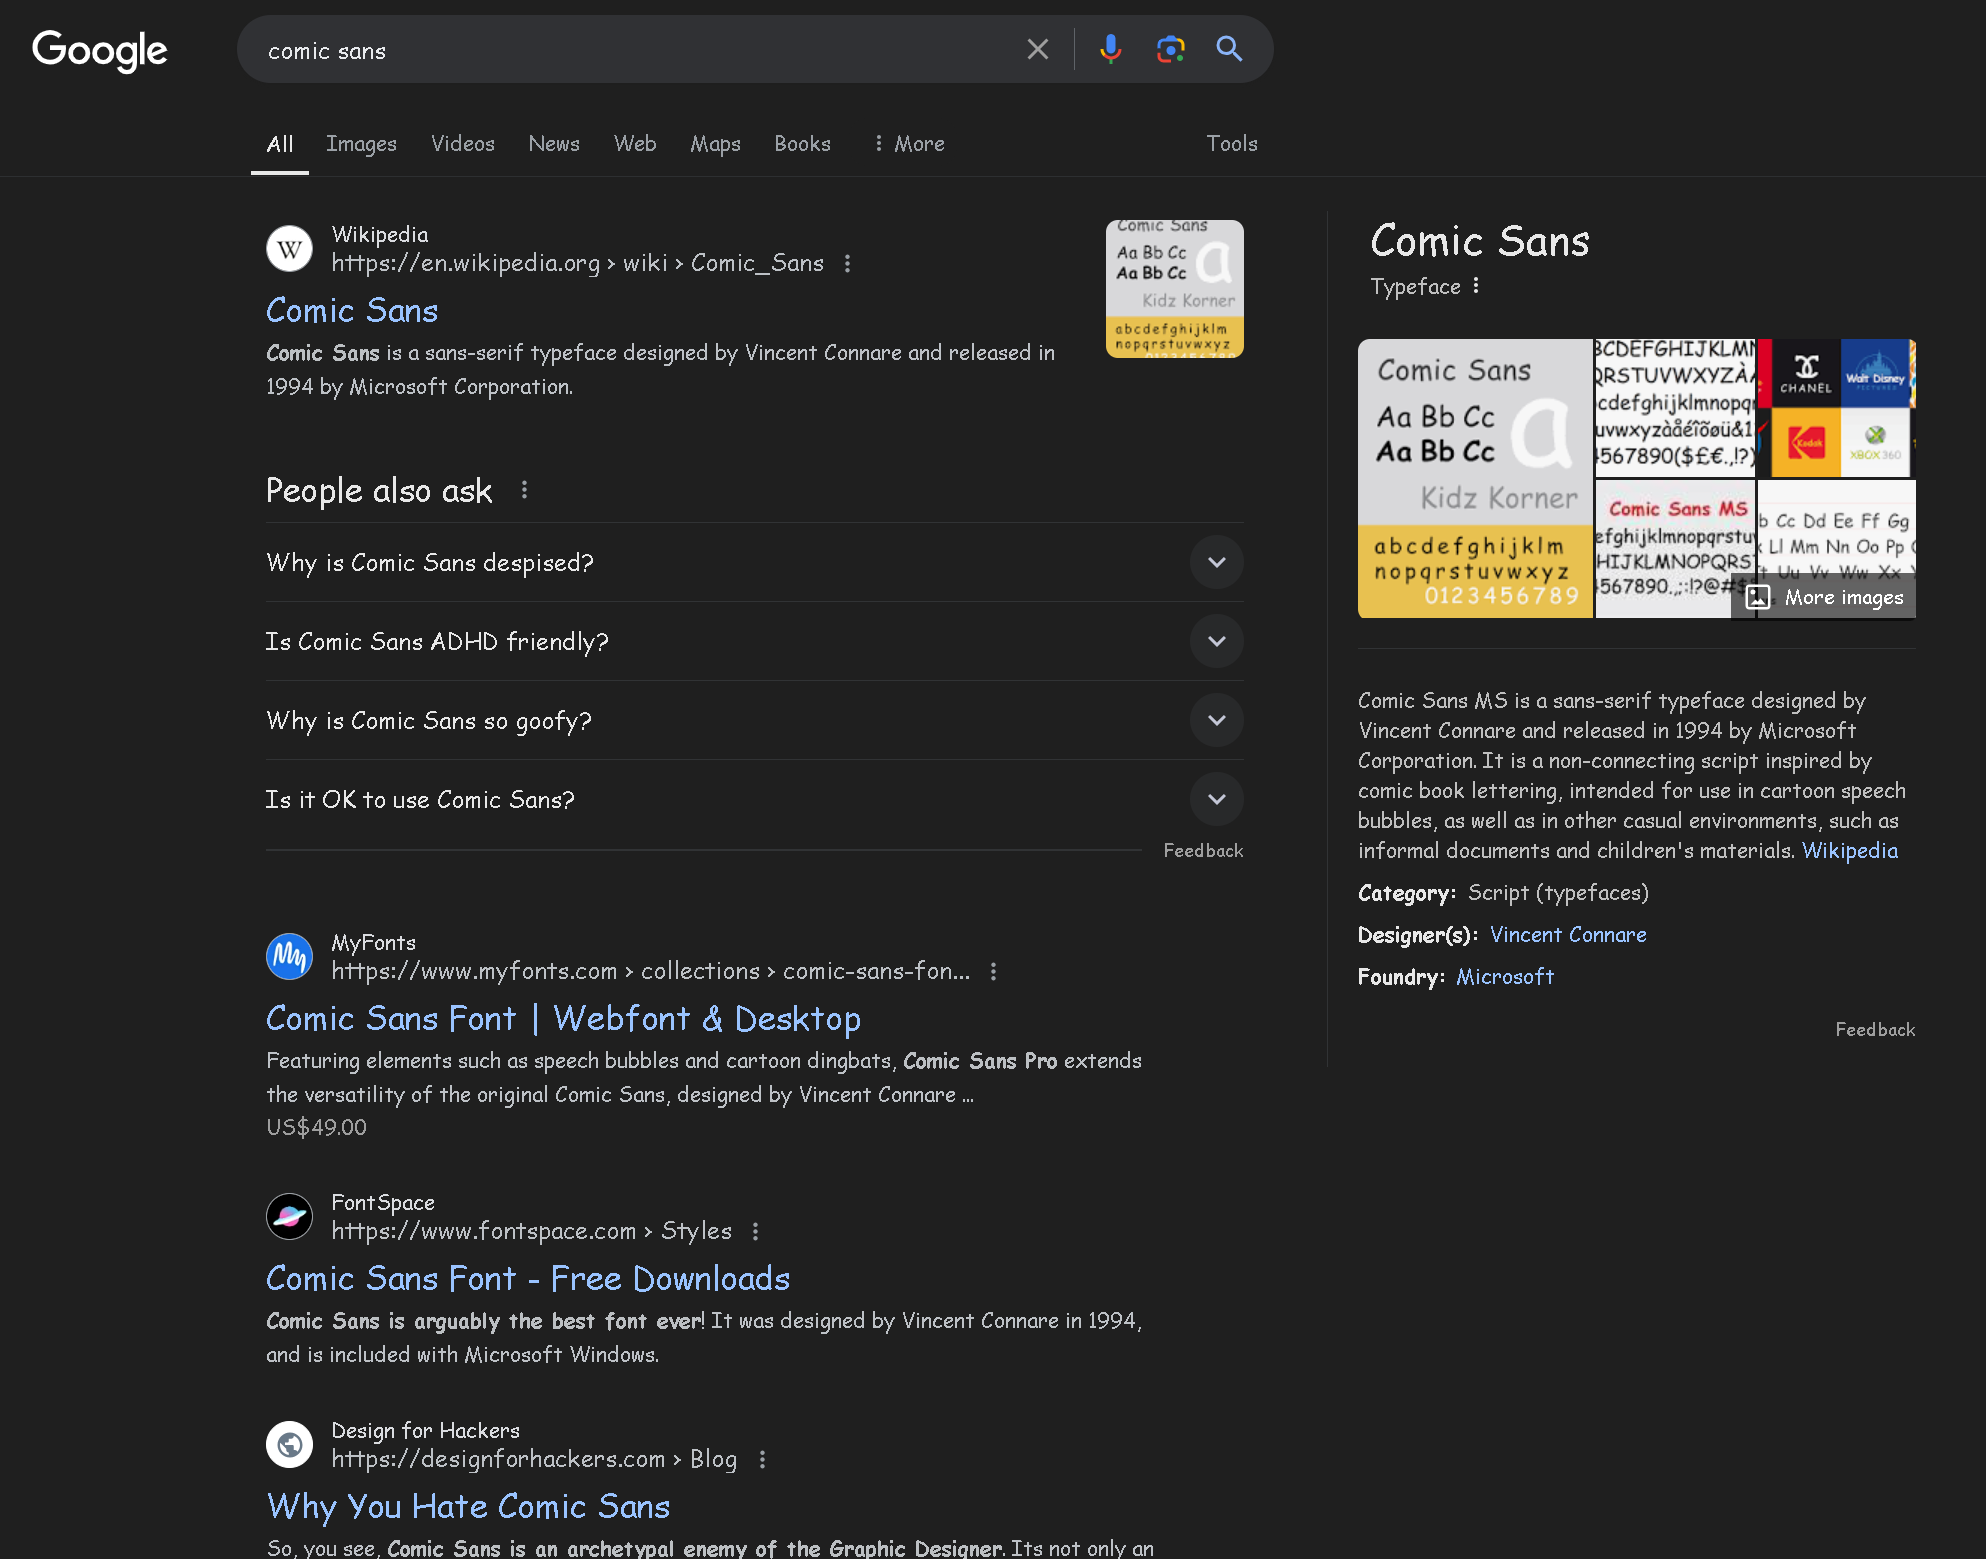Switch to the News tab
The height and width of the screenshot is (1559, 1986).
[554, 144]
